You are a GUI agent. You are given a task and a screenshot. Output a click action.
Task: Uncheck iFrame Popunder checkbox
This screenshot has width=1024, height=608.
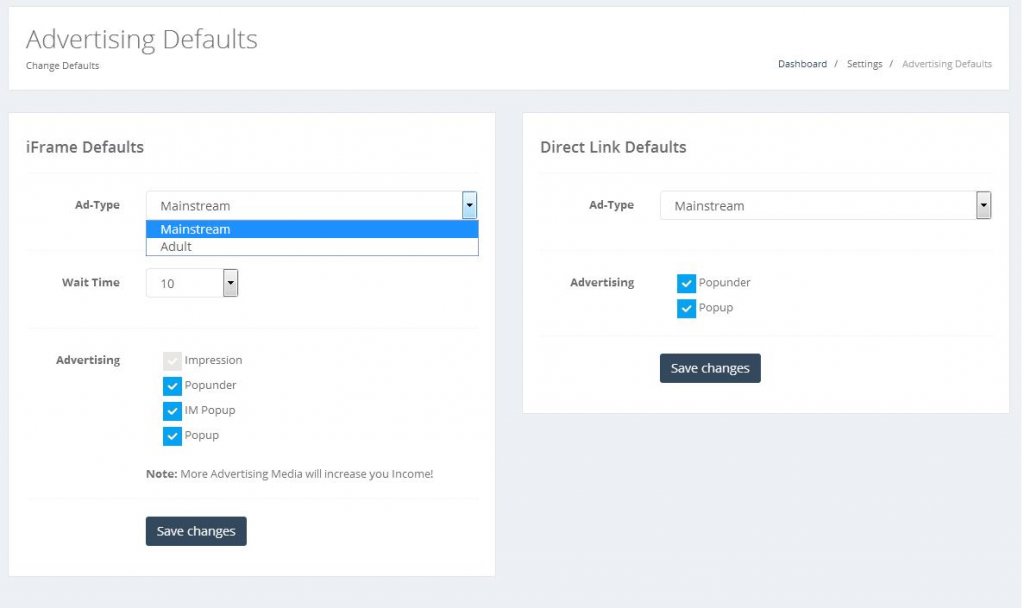click(x=172, y=386)
